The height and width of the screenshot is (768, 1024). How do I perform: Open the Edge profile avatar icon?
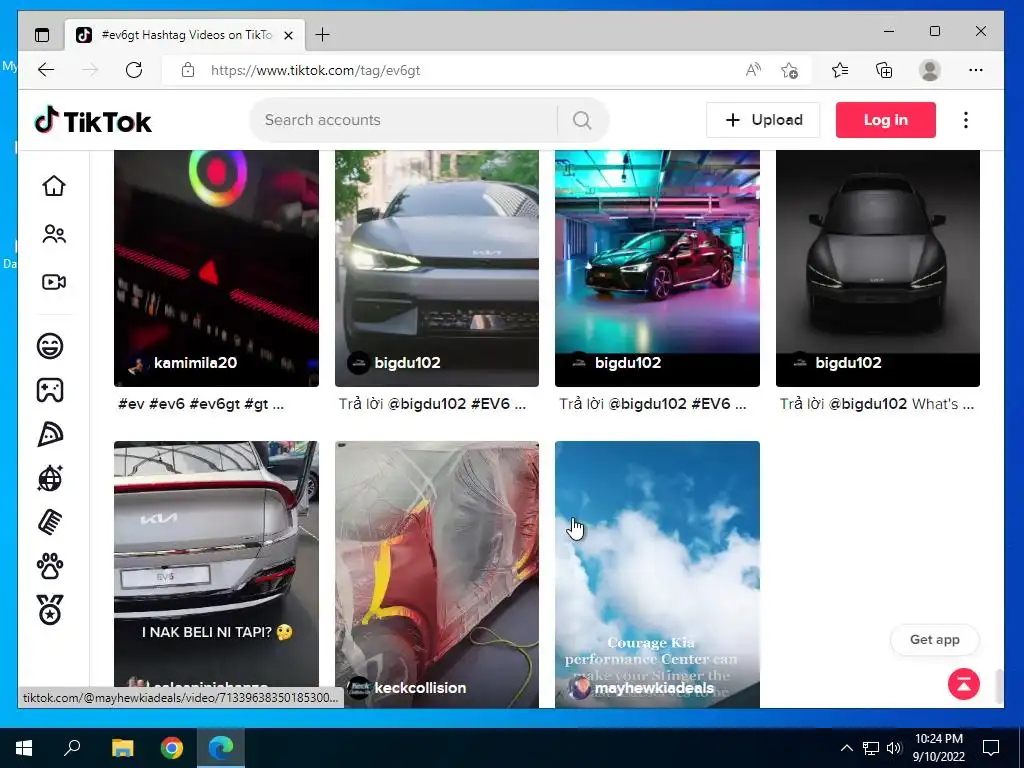click(x=929, y=70)
